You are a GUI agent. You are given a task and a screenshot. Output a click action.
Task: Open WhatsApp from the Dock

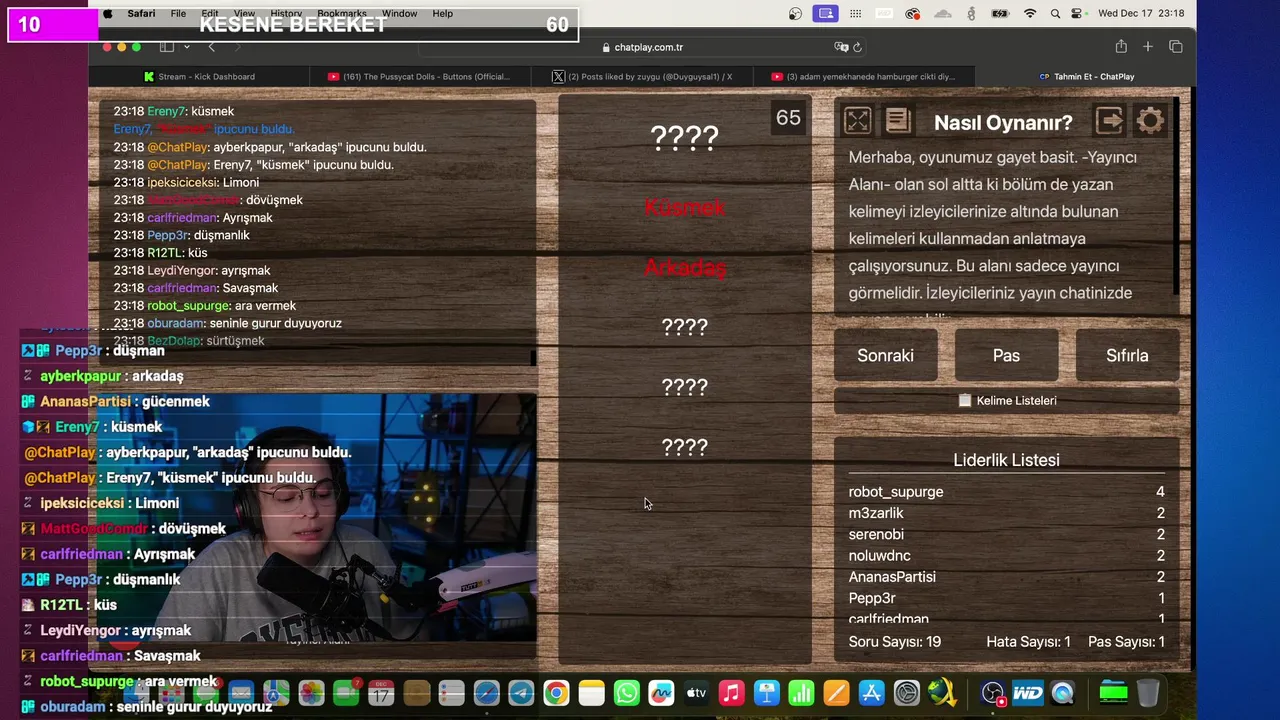click(x=626, y=692)
